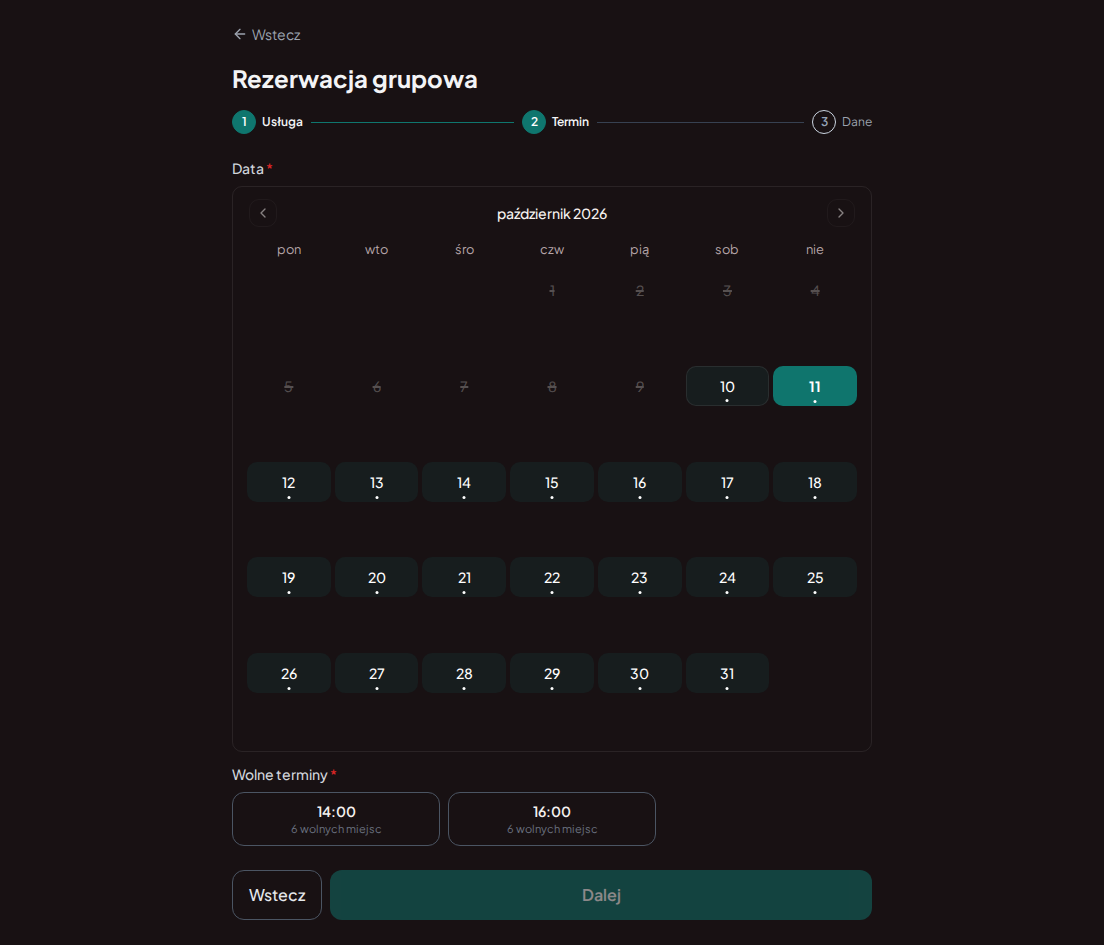
Task: Pick October 10 in calendar
Action: [x=727, y=386]
